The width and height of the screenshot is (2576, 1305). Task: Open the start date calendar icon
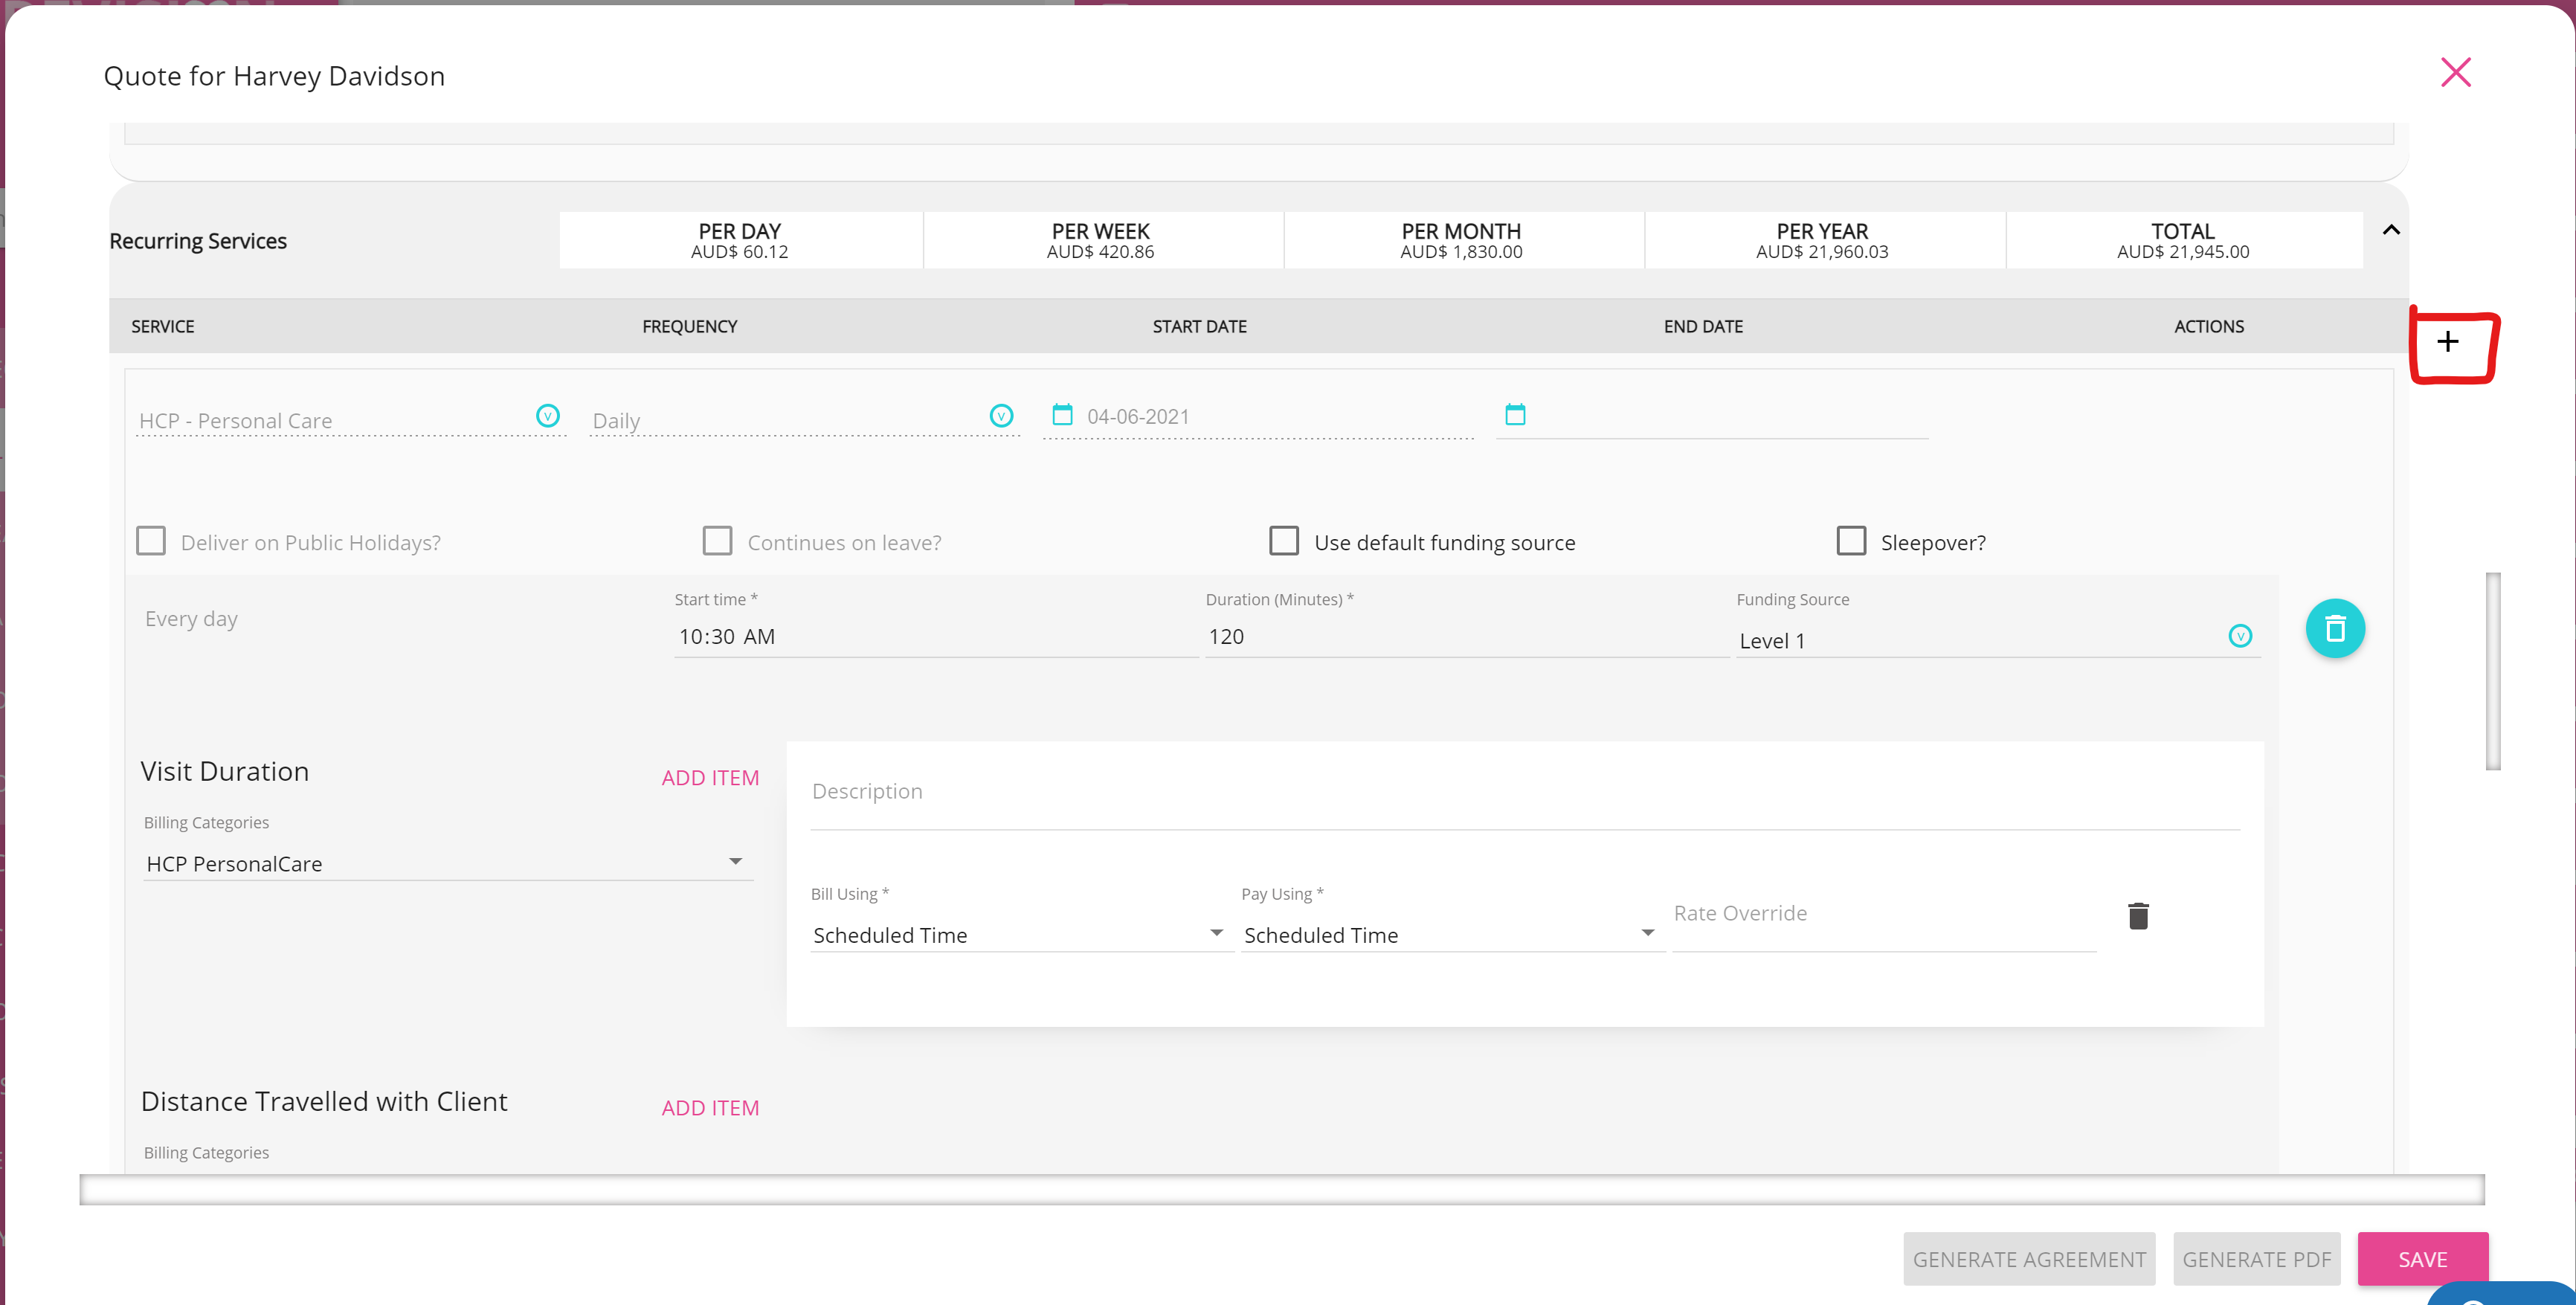[x=1062, y=414]
